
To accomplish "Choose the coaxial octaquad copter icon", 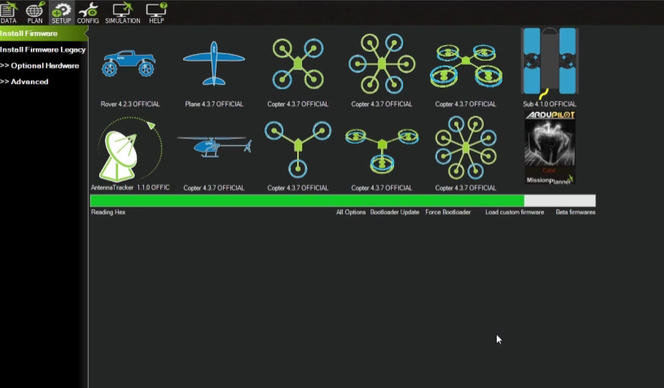I will point(466,65).
